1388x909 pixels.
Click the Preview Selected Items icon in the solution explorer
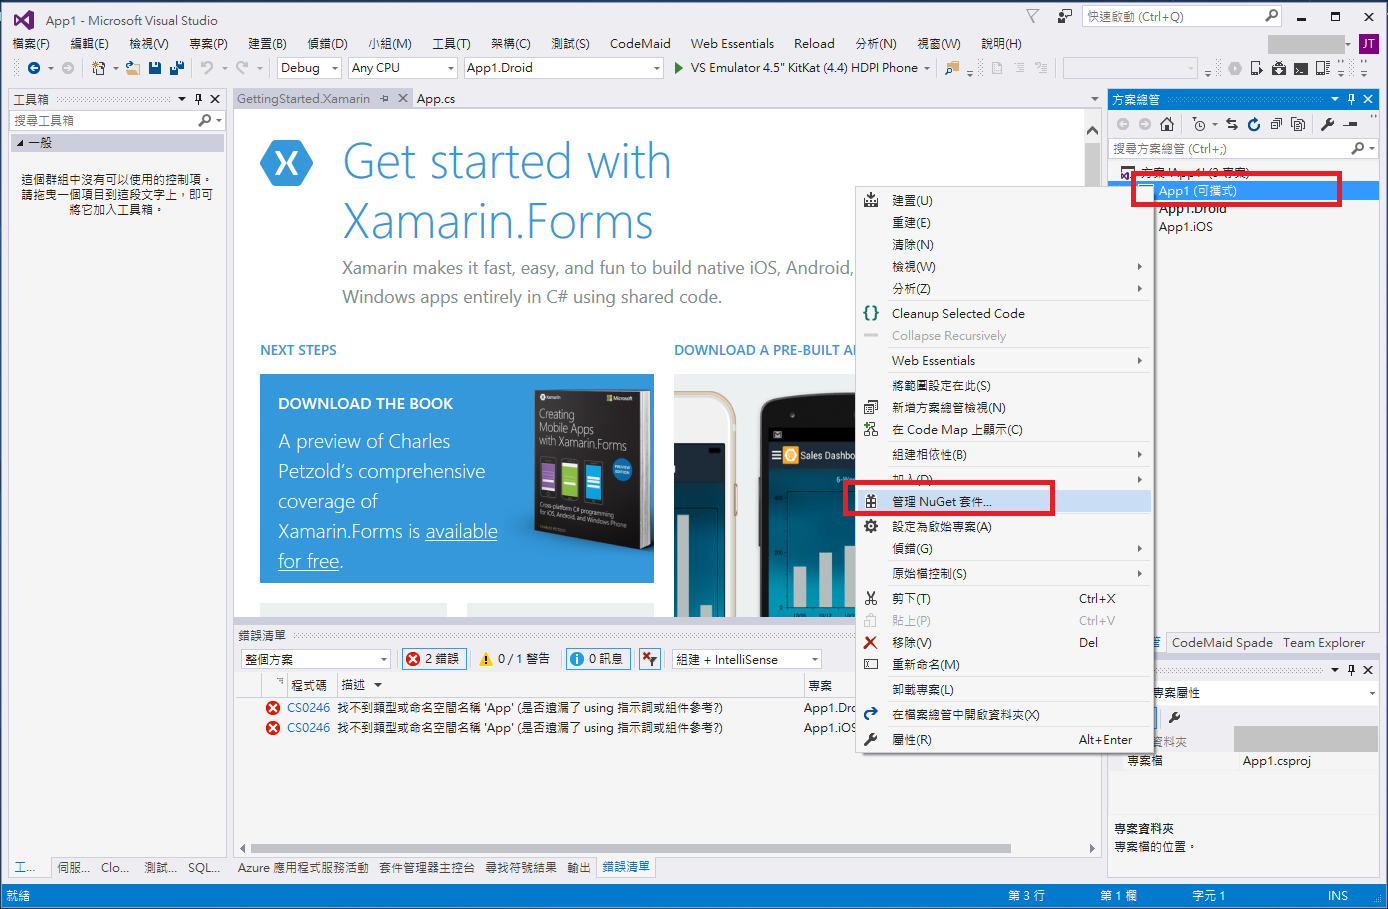(x=1351, y=124)
